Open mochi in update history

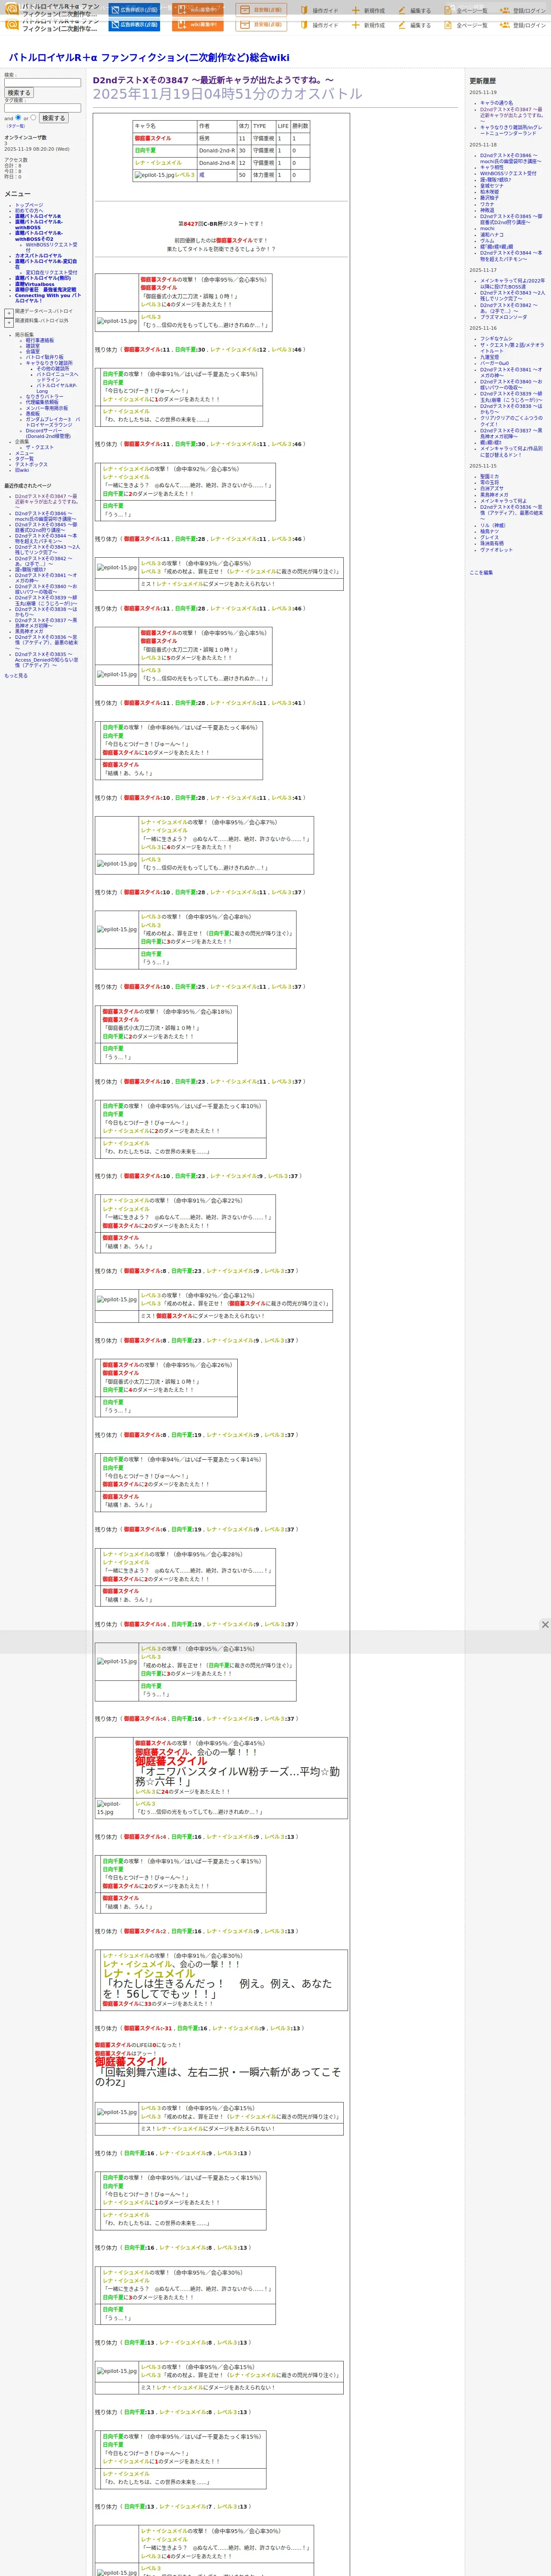(x=487, y=229)
